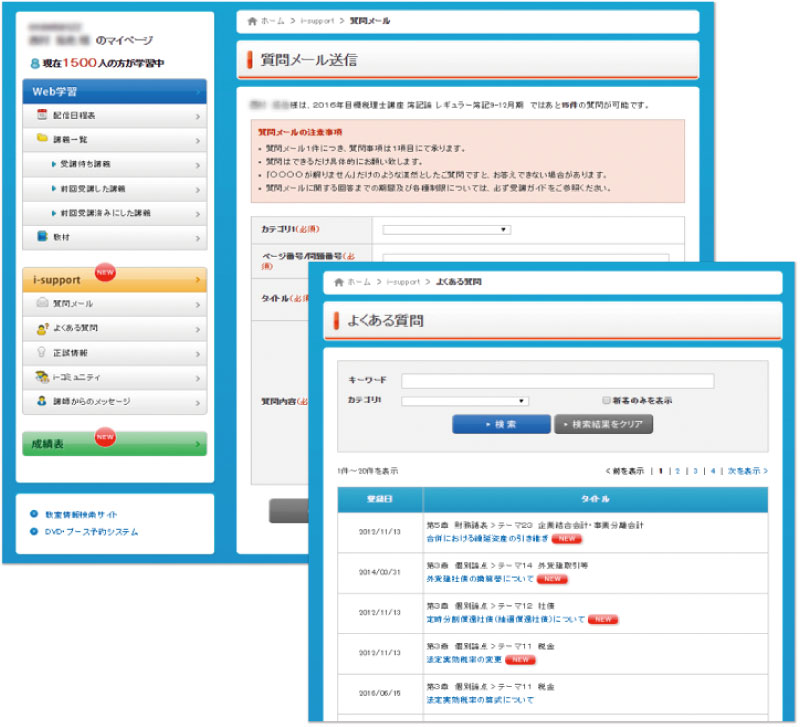
Task: Click the キーワード search input field
Action: point(557,381)
